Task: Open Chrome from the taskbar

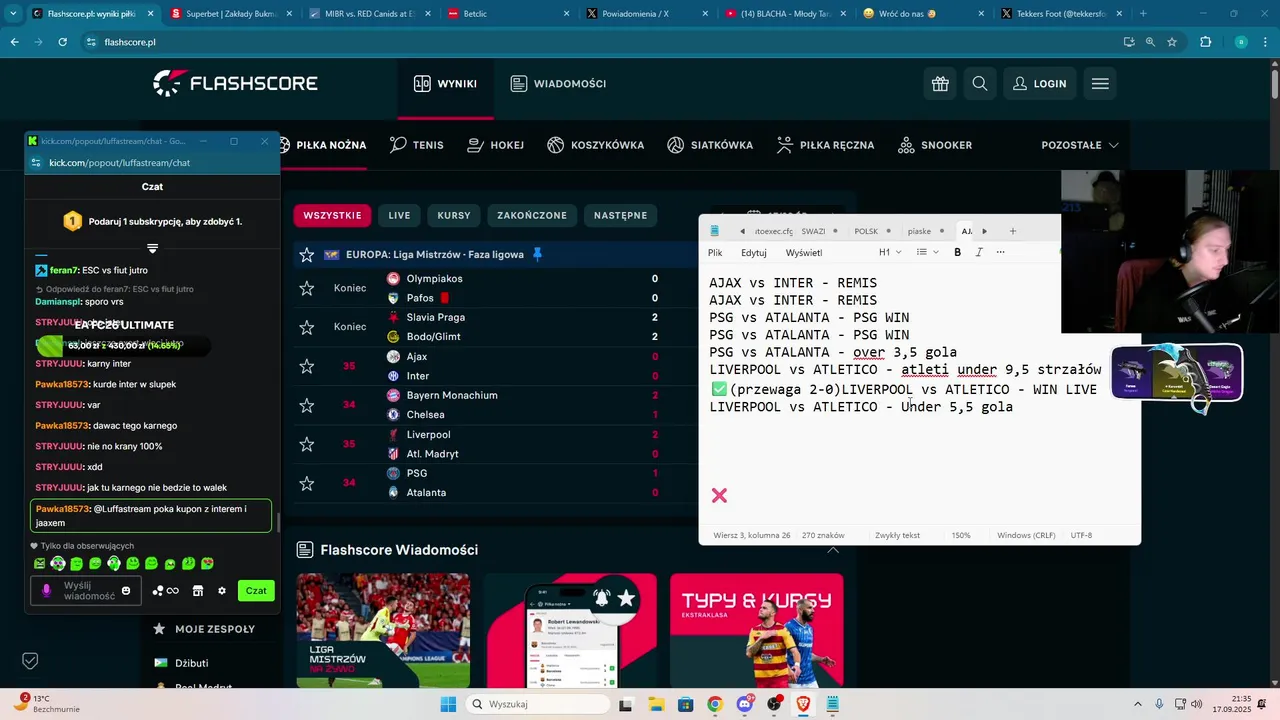Action: pos(714,704)
